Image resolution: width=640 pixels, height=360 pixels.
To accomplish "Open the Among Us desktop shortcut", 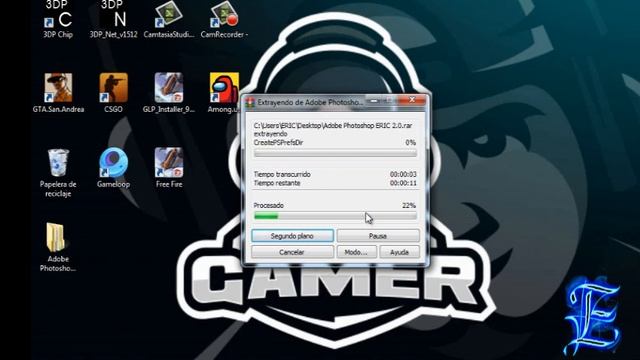I will [x=223, y=93].
